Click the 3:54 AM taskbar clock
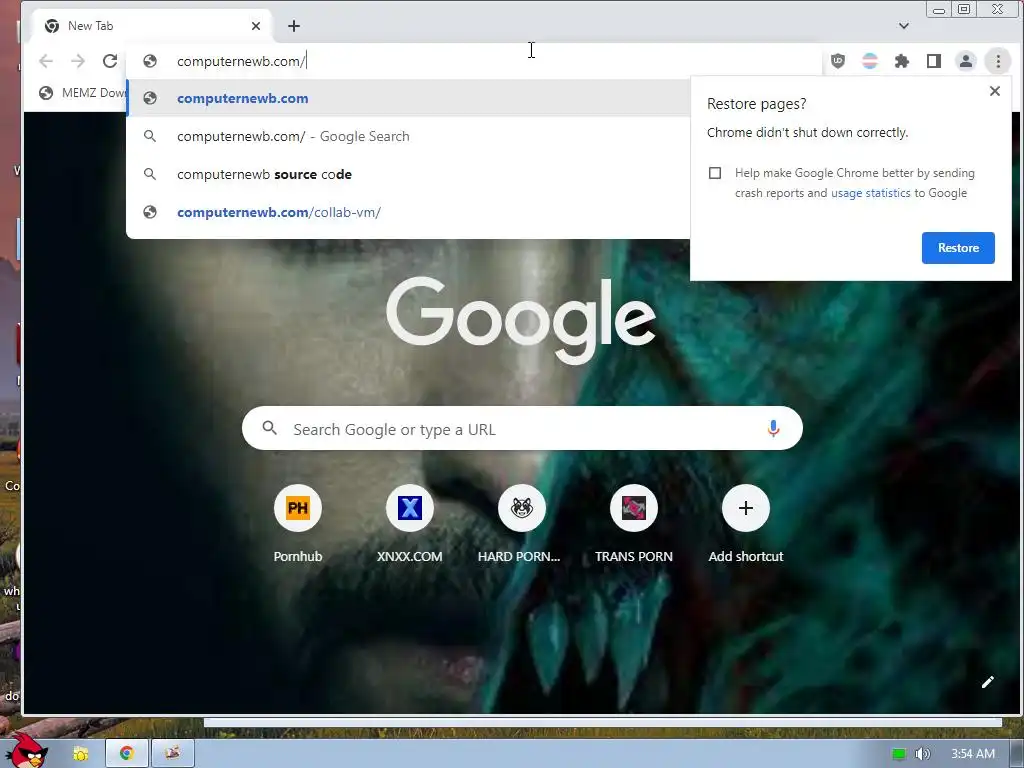 click(x=972, y=754)
